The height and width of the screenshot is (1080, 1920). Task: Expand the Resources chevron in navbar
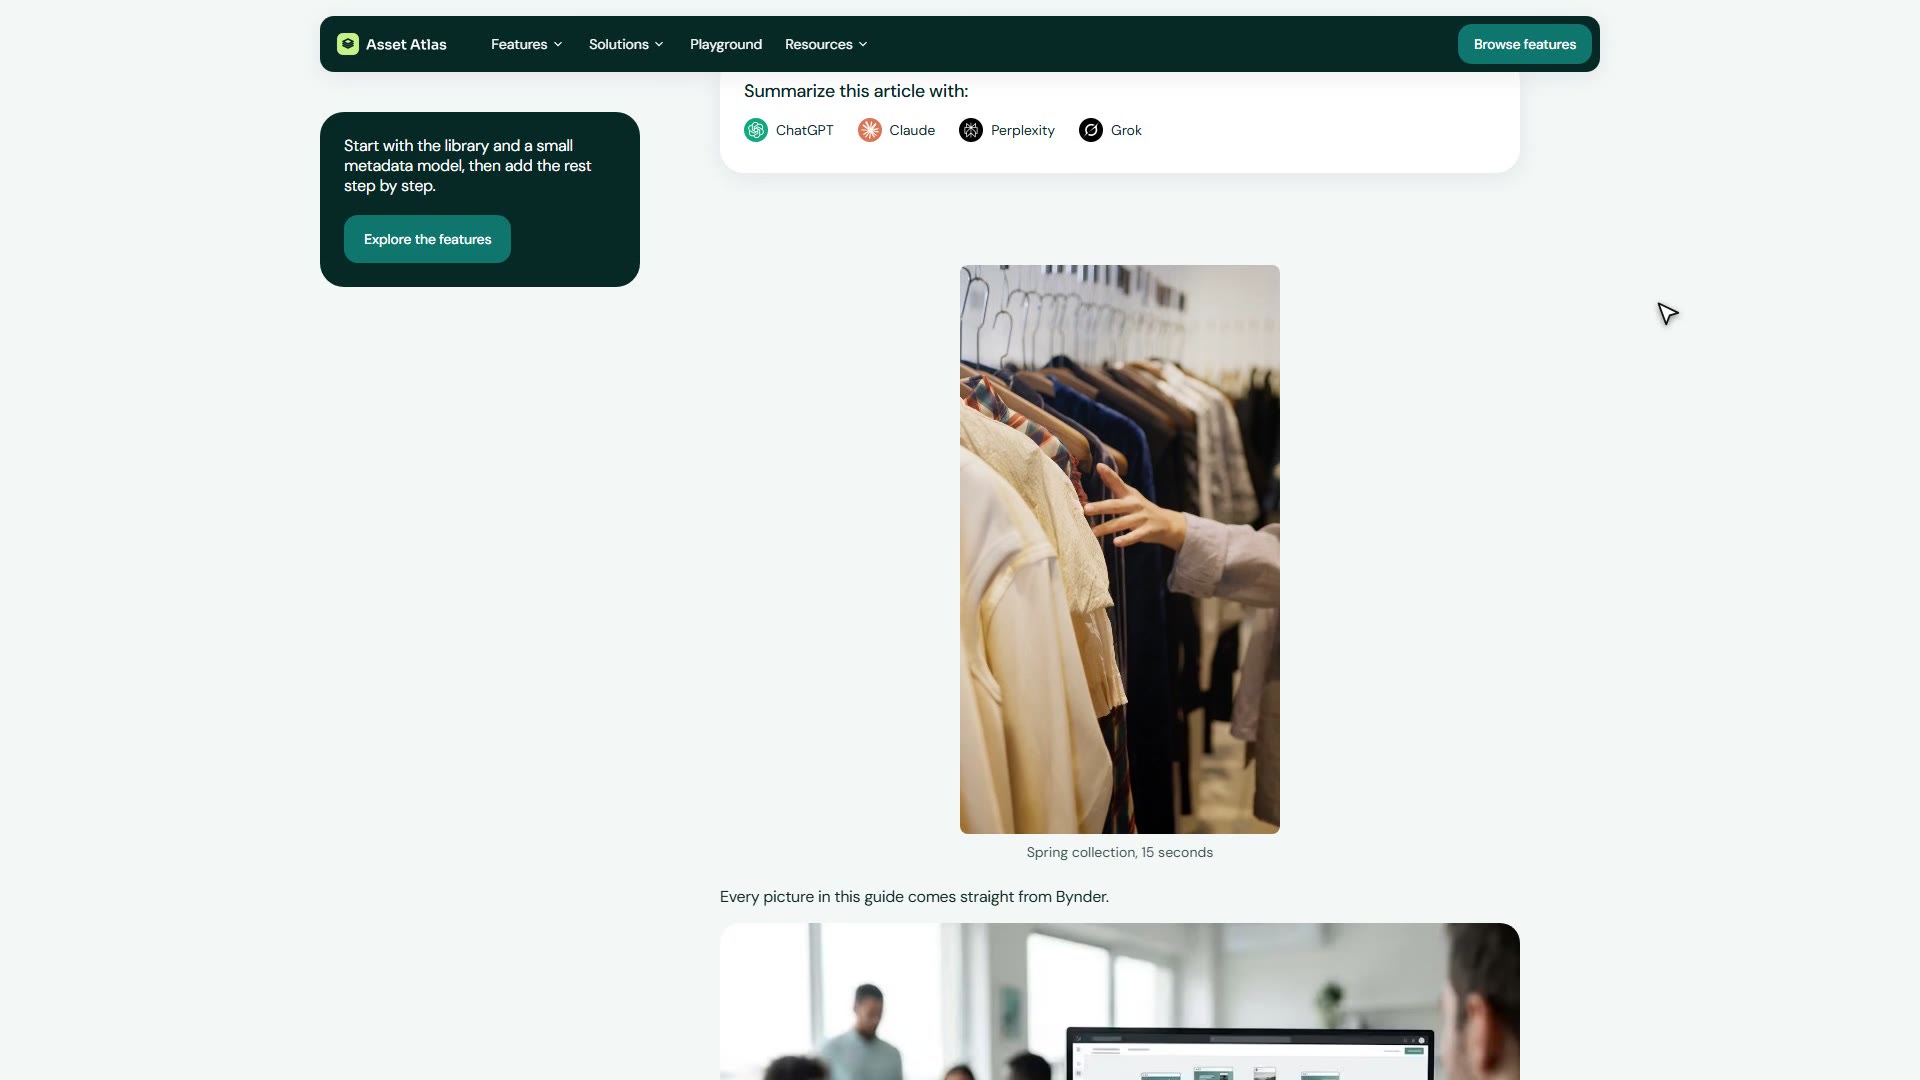pyautogui.click(x=863, y=44)
